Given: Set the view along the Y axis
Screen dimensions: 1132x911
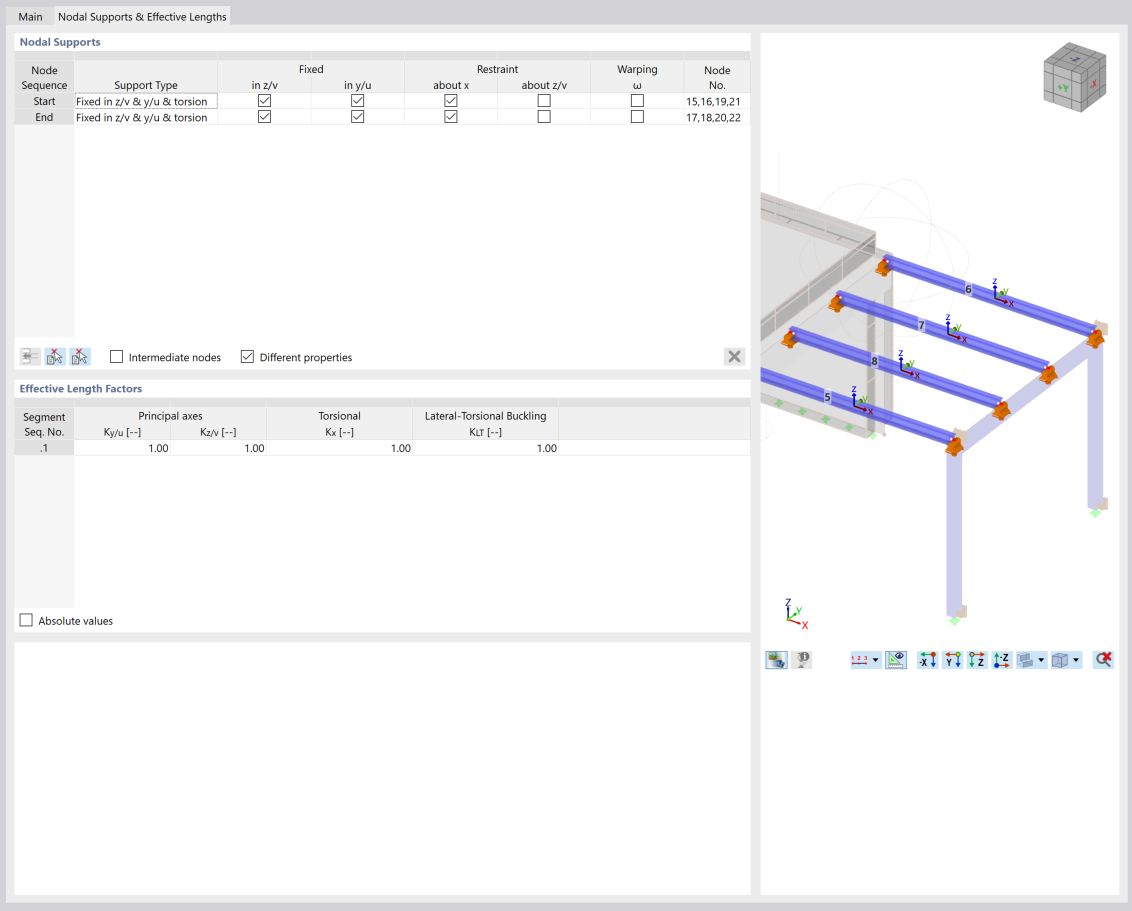Looking at the screenshot, I should (951, 659).
